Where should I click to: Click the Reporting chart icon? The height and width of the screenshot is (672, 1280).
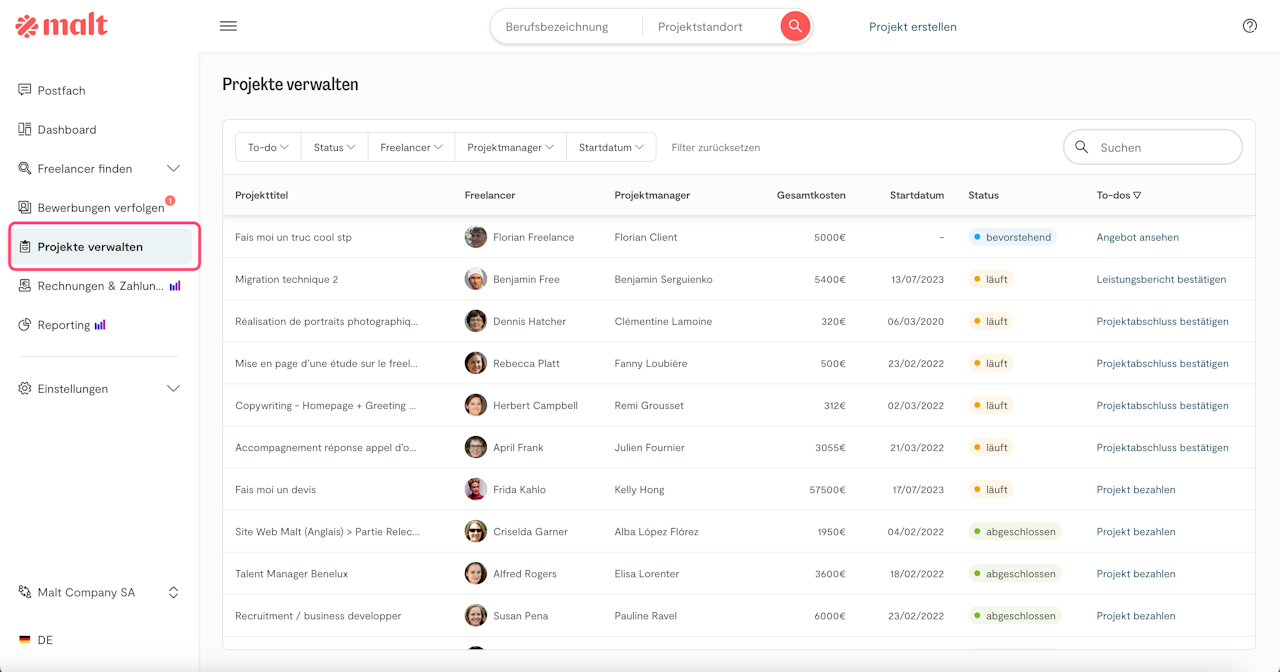[25, 325]
